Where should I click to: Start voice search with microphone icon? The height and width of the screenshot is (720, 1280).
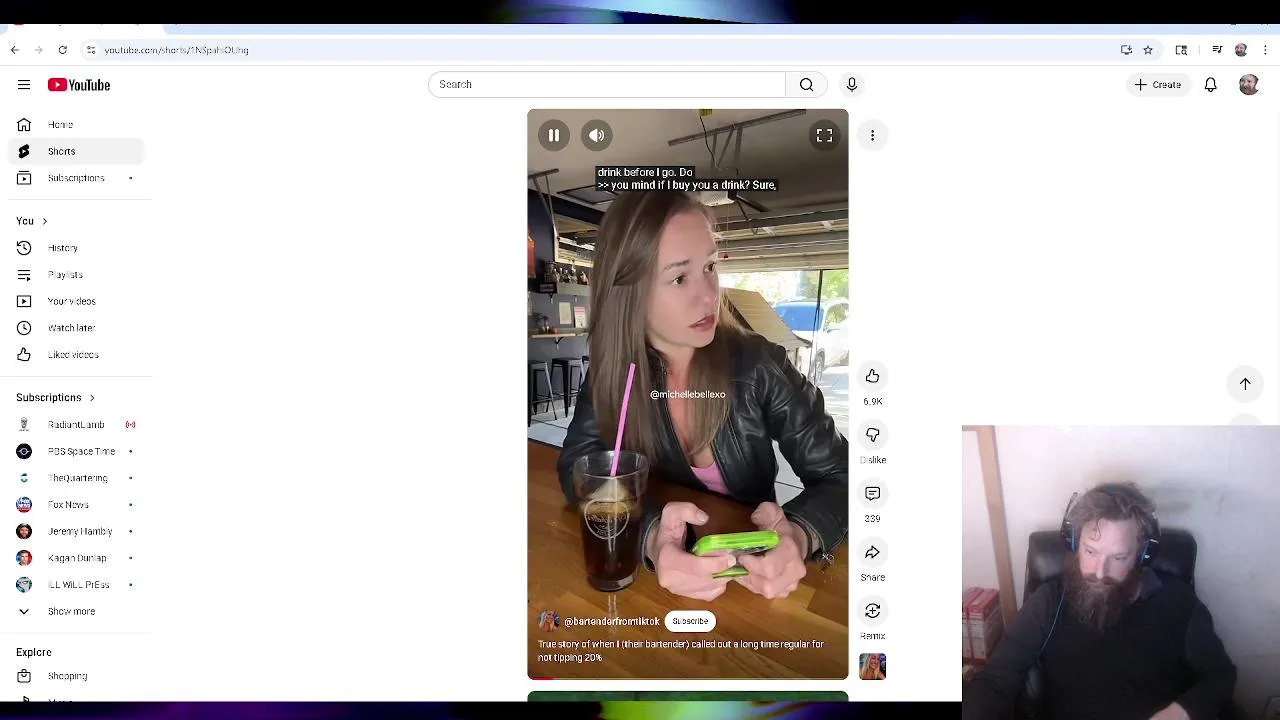click(852, 84)
